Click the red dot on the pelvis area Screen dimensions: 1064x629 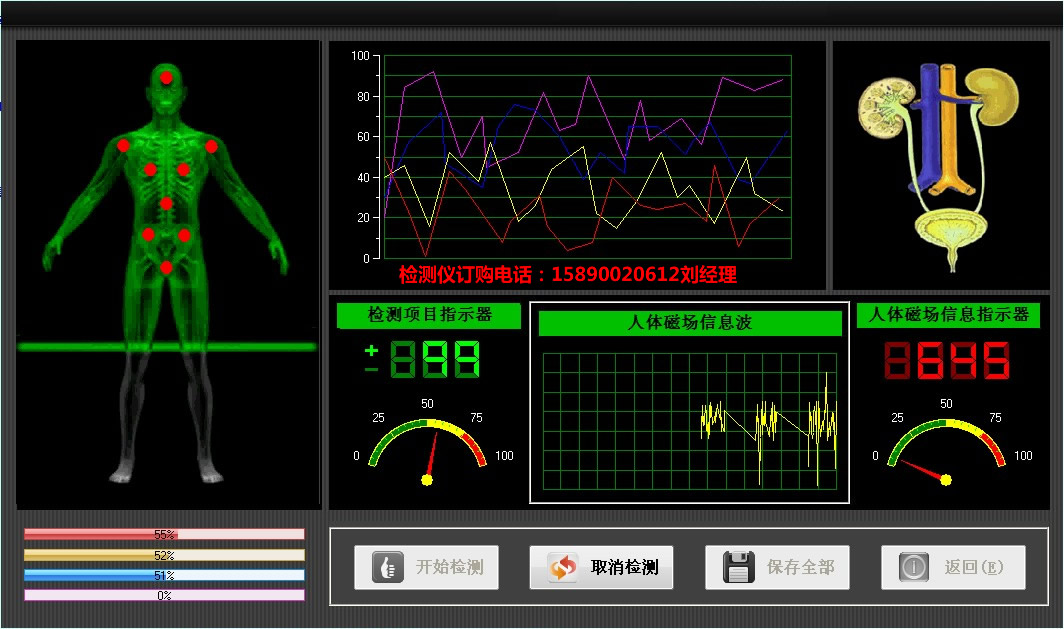pyautogui.click(x=164, y=268)
